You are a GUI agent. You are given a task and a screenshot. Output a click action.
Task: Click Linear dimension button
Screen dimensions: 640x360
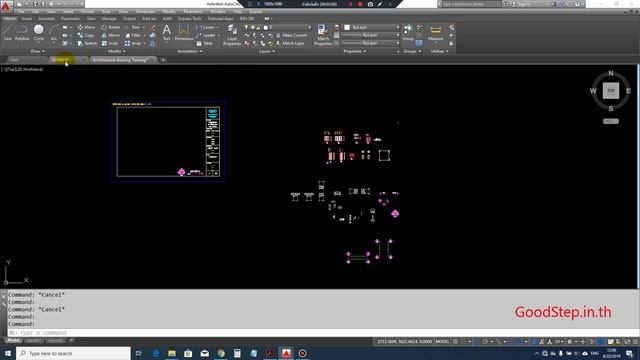click(206, 27)
